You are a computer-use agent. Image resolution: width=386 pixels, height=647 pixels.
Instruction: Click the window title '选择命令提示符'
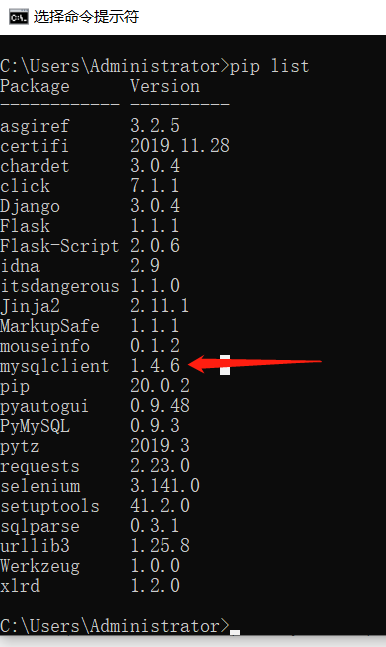tap(86, 17)
